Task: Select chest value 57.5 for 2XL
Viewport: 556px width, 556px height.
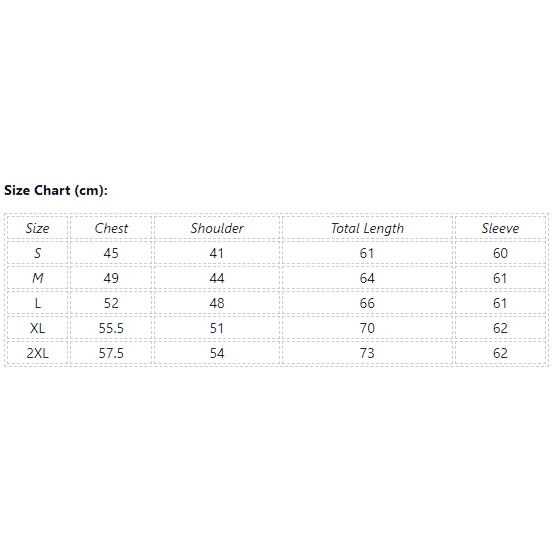Action: (111, 353)
